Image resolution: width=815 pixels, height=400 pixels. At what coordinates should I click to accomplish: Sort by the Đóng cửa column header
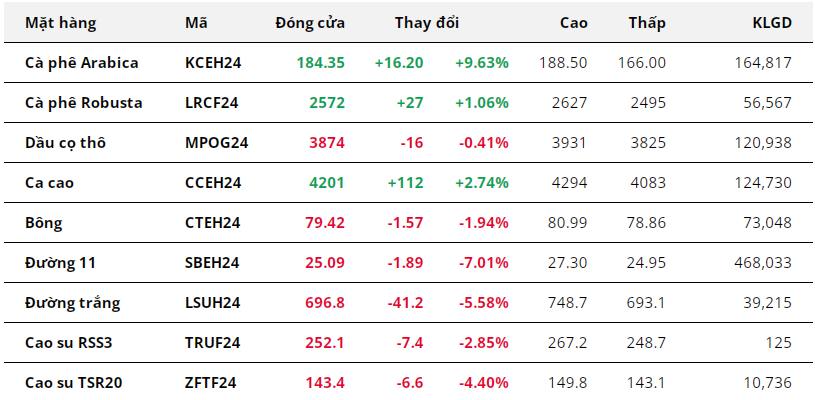click(x=310, y=22)
